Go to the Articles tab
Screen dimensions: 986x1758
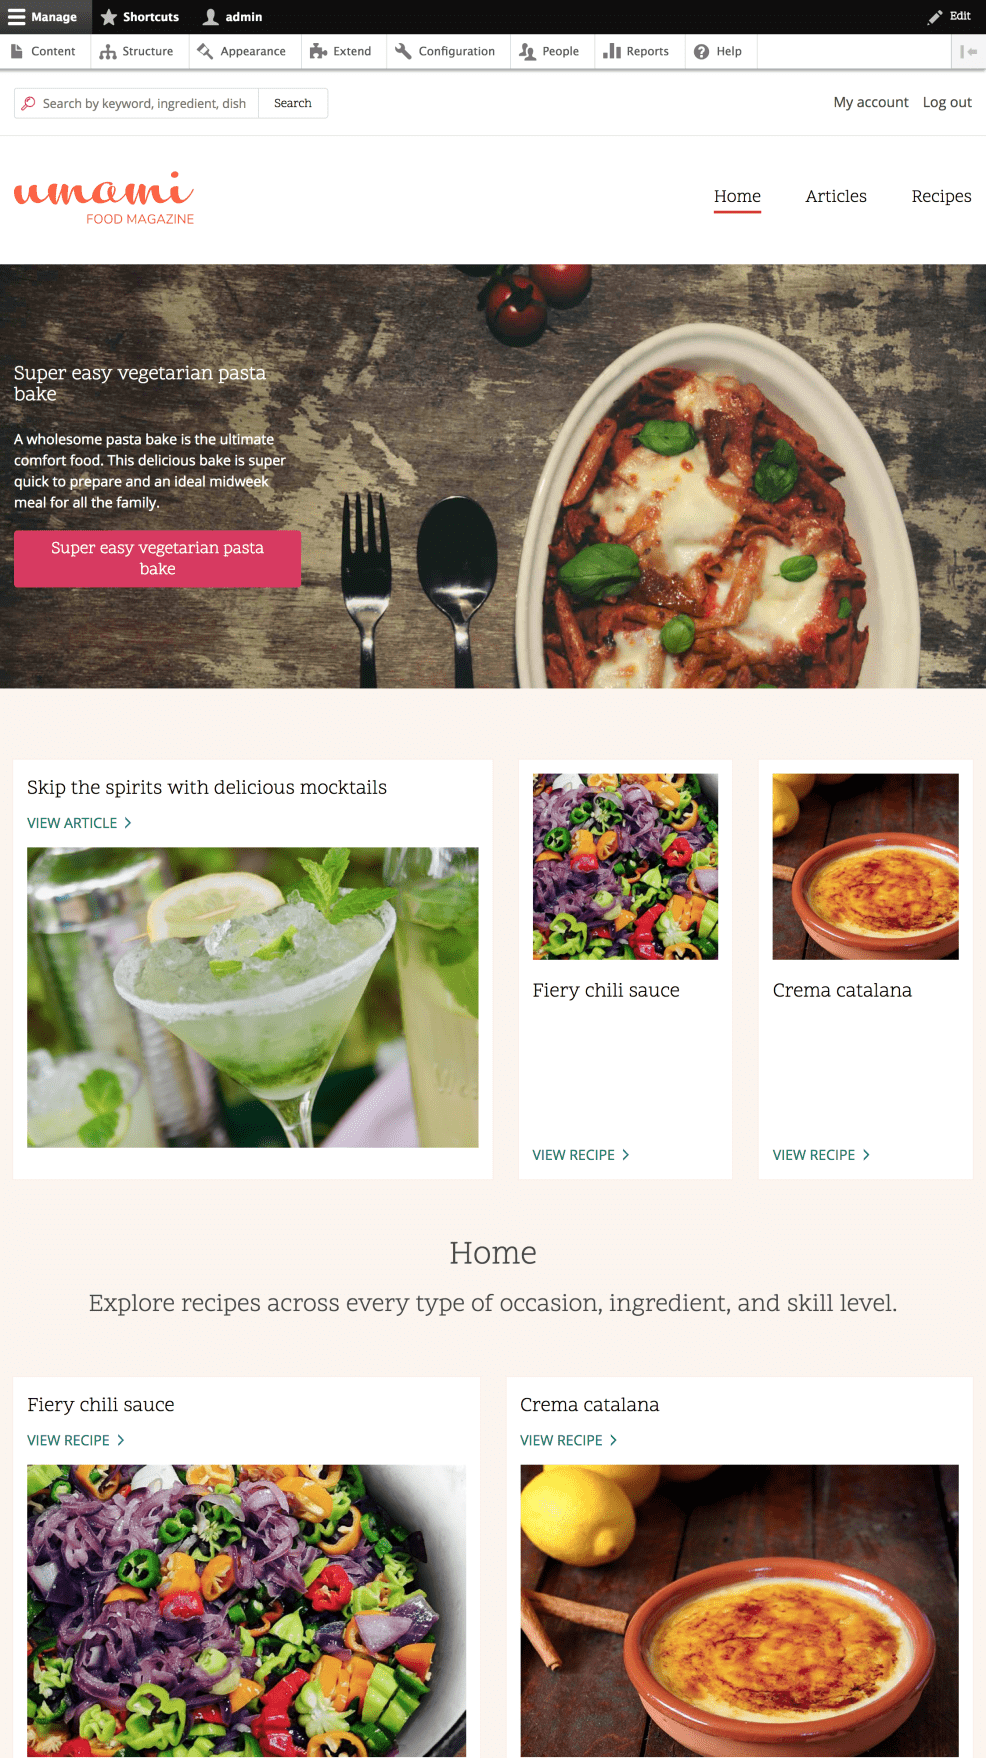836,196
